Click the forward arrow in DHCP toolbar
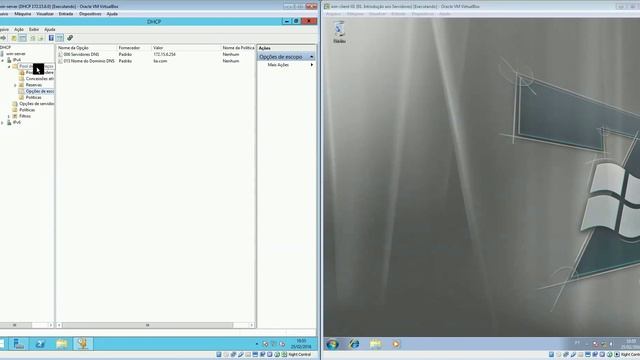The image size is (640, 360). point(3,38)
